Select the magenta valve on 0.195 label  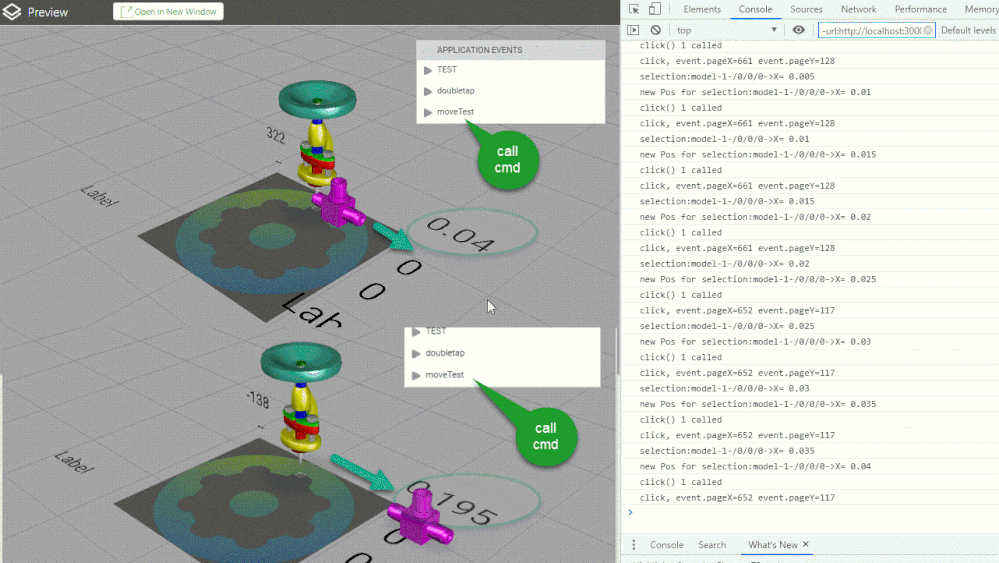pos(419,517)
